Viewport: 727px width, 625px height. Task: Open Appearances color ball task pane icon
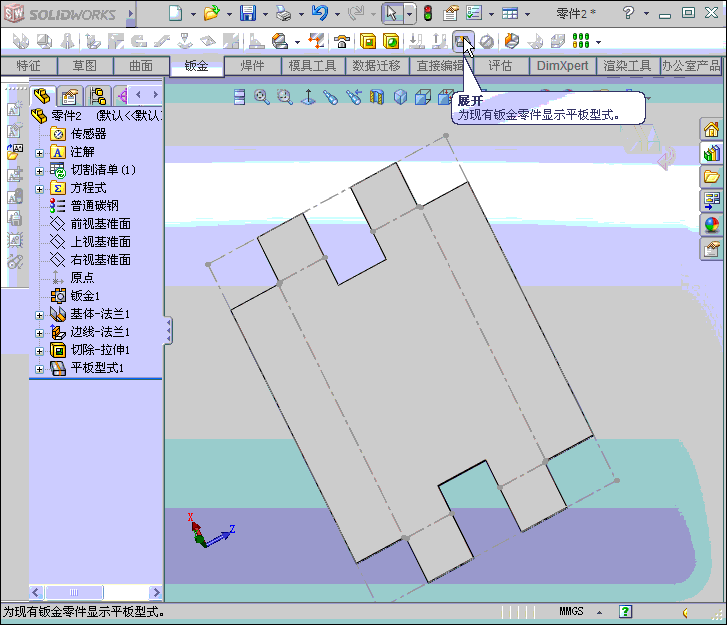click(x=712, y=225)
